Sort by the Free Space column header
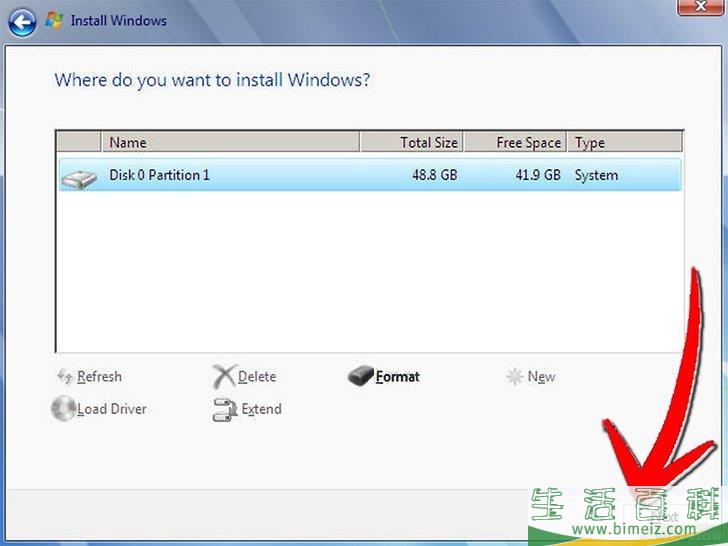Image resolution: width=728 pixels, height=546 pixels. click(515, 142)
